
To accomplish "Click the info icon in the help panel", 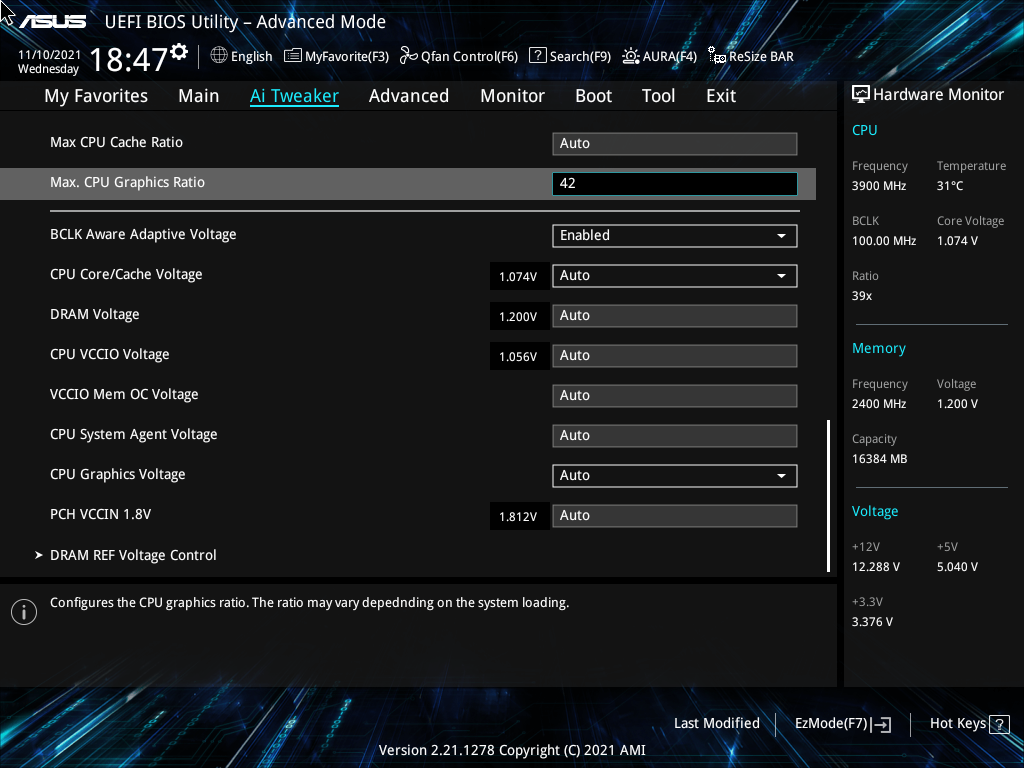I will (24, 612).
